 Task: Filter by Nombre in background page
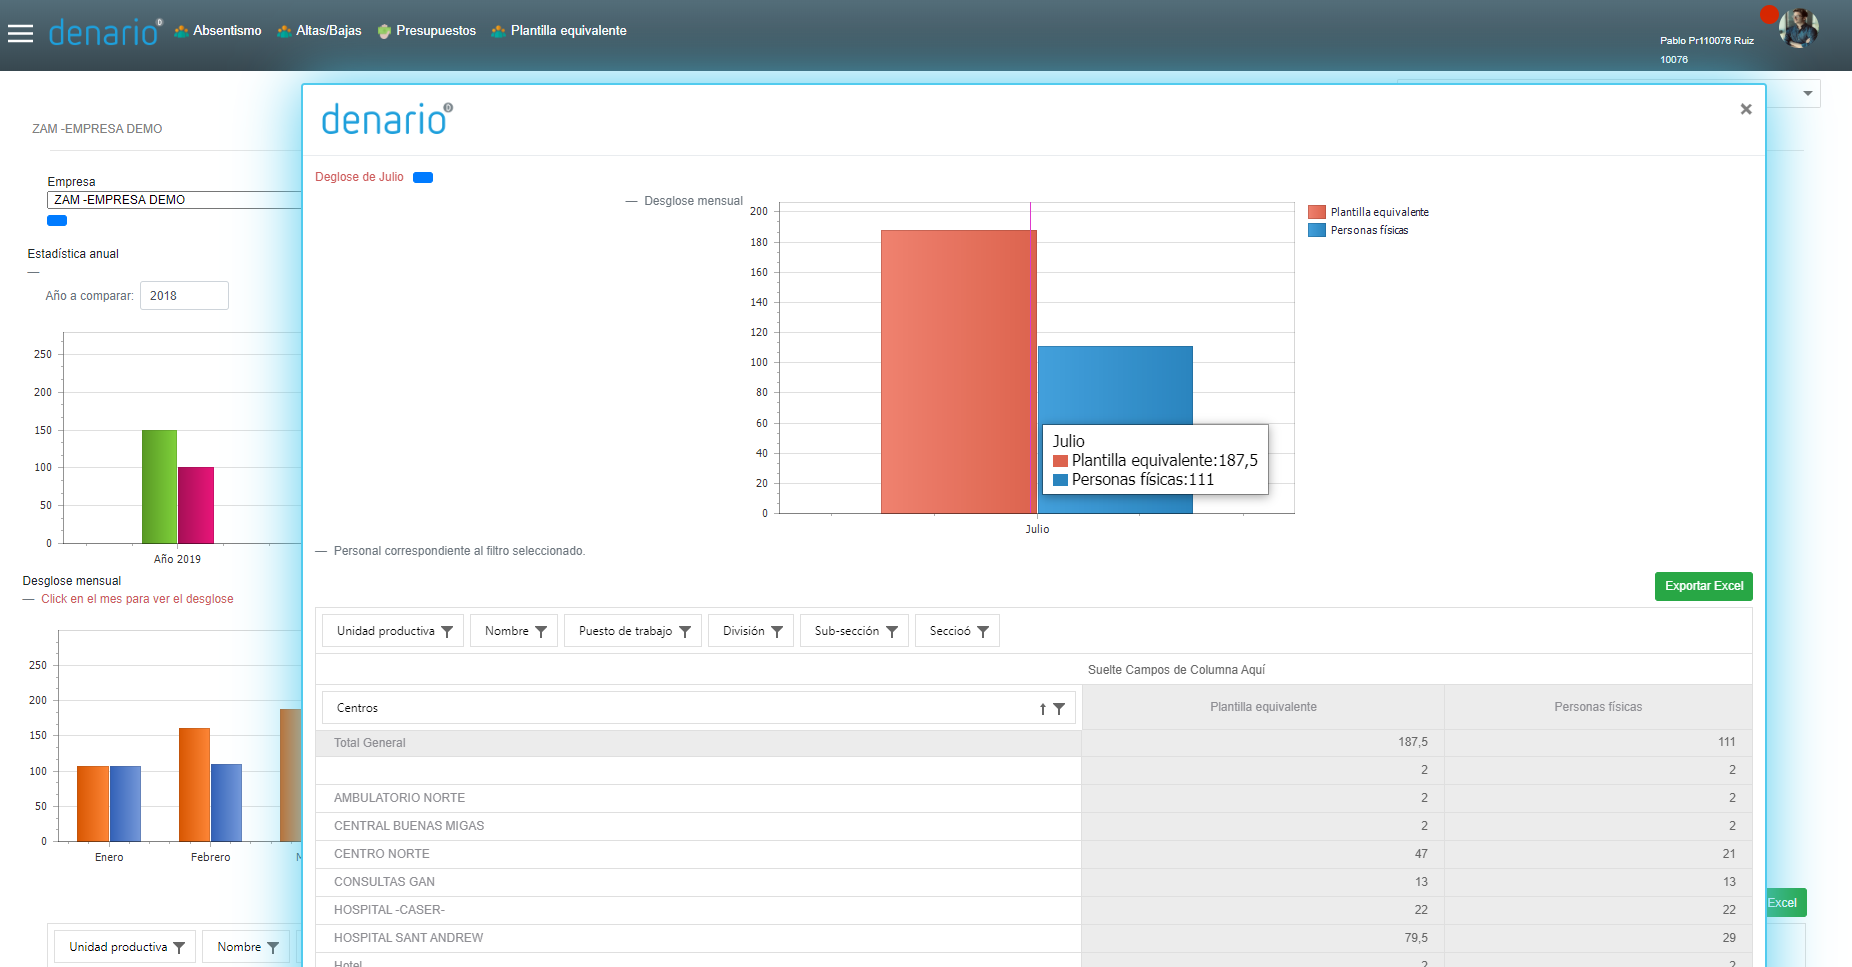pos(246,947)
